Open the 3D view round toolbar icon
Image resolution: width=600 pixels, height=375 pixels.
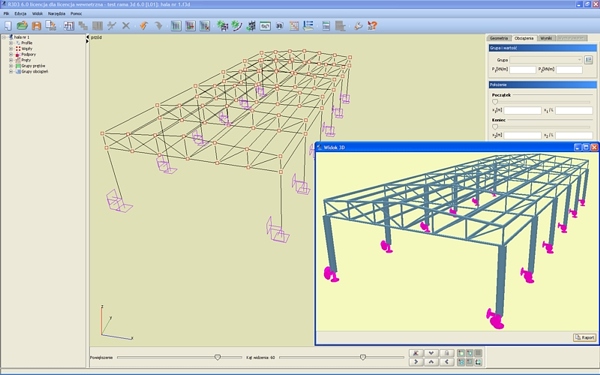279,26
